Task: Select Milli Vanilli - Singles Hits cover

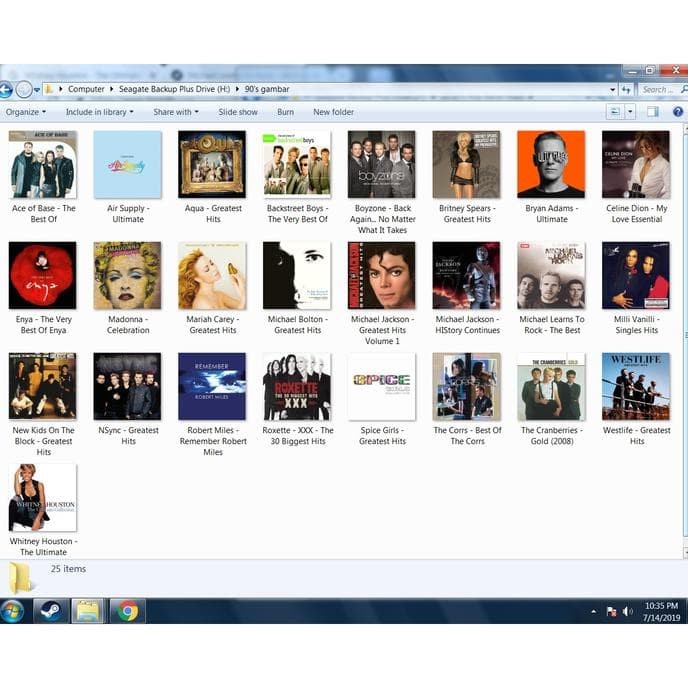Action: coord(636,276)
